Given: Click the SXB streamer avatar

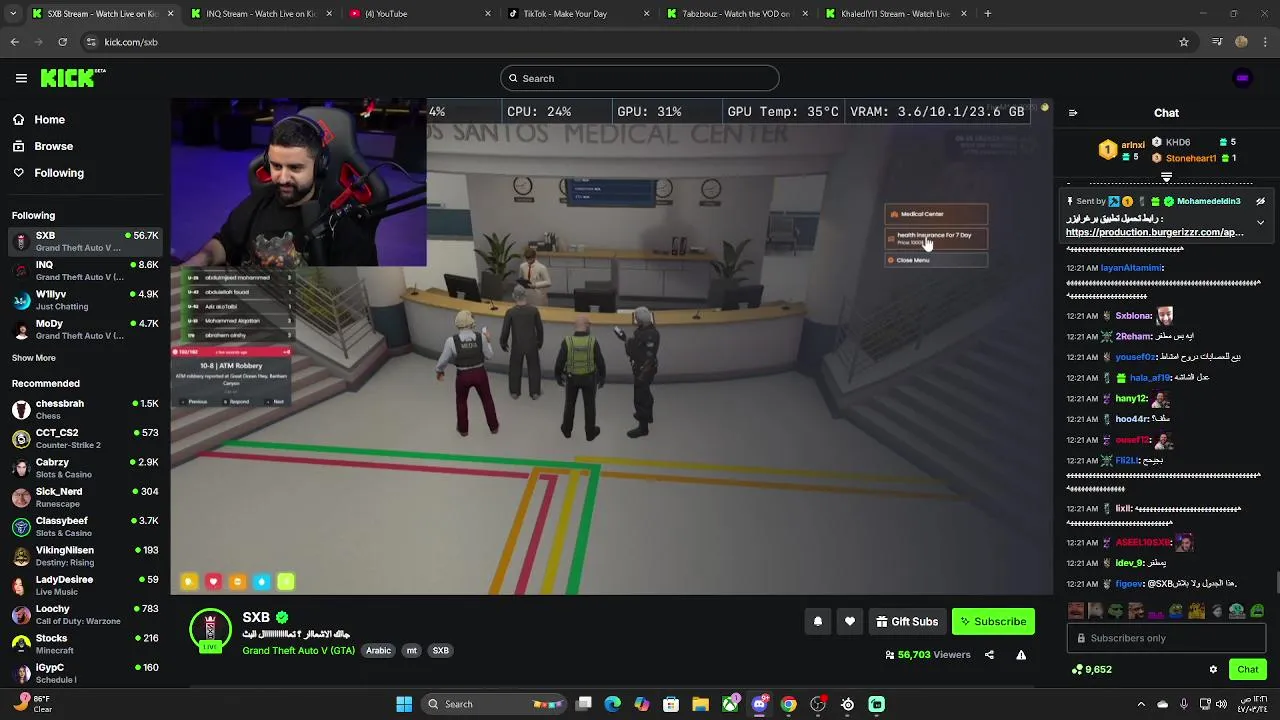Looking at the screenshot, I should pos(210,630).
